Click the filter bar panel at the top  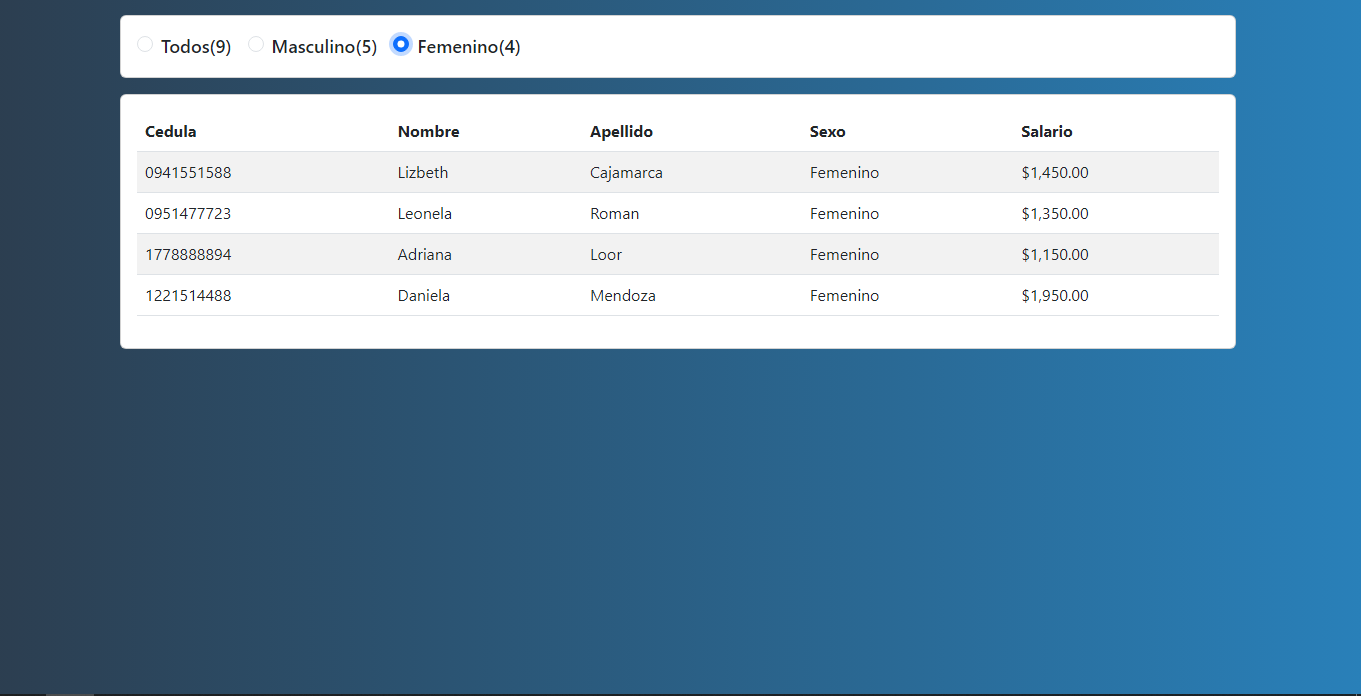point(678,45)
